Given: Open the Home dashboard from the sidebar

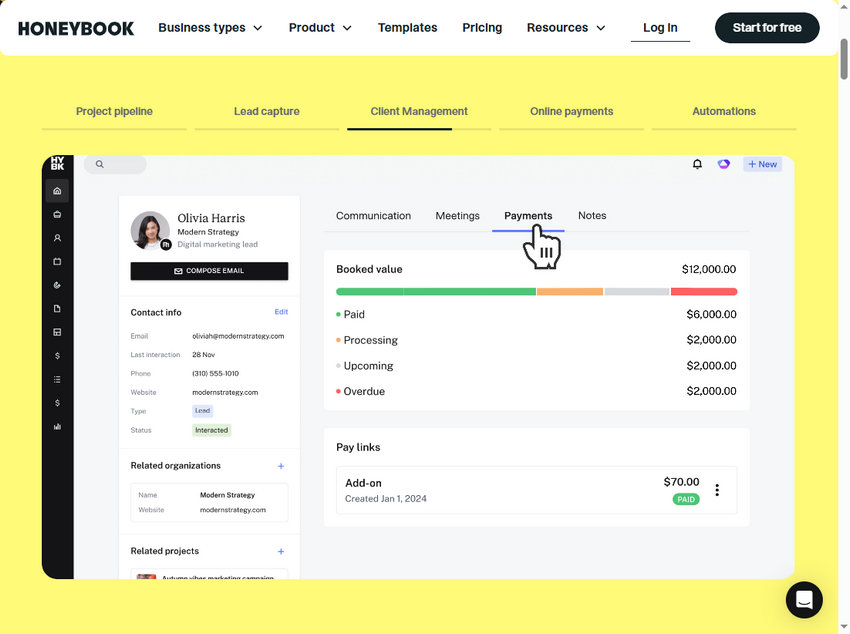Looking at the screenshot, I should click(x=57, y=190).
